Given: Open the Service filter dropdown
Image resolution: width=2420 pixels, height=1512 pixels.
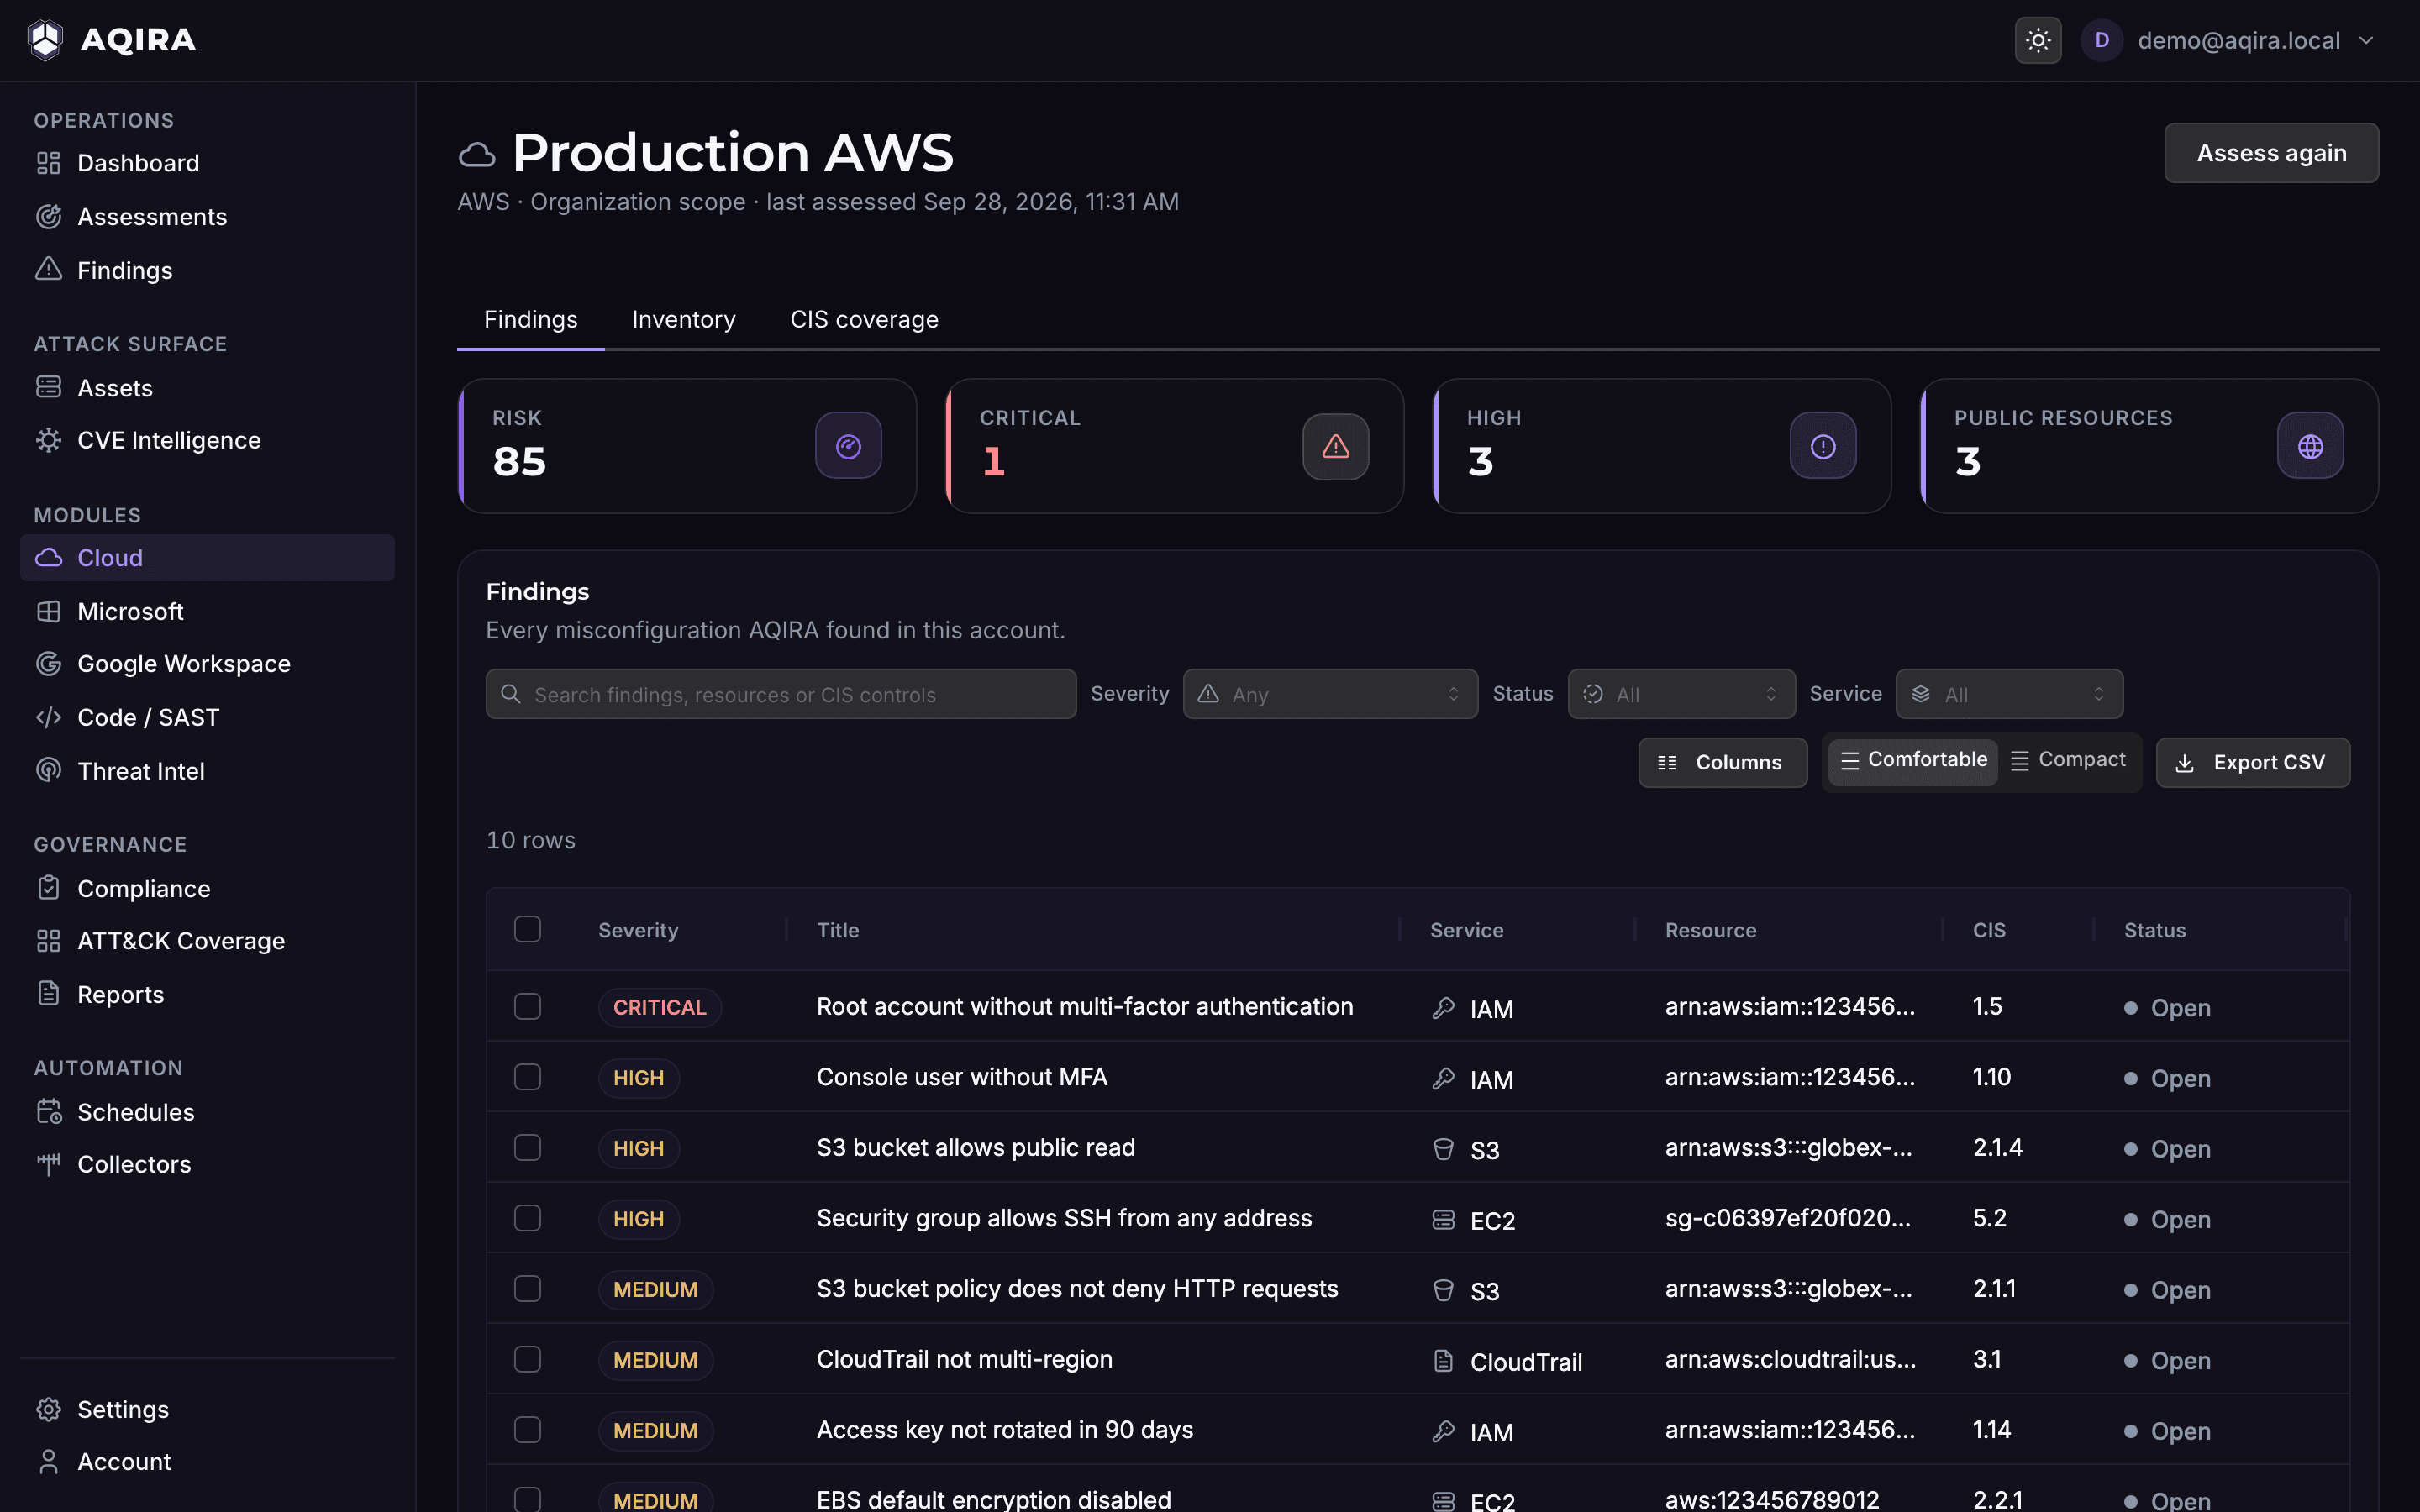Looking at the screenshot, I should click(x=2009, y=694).
